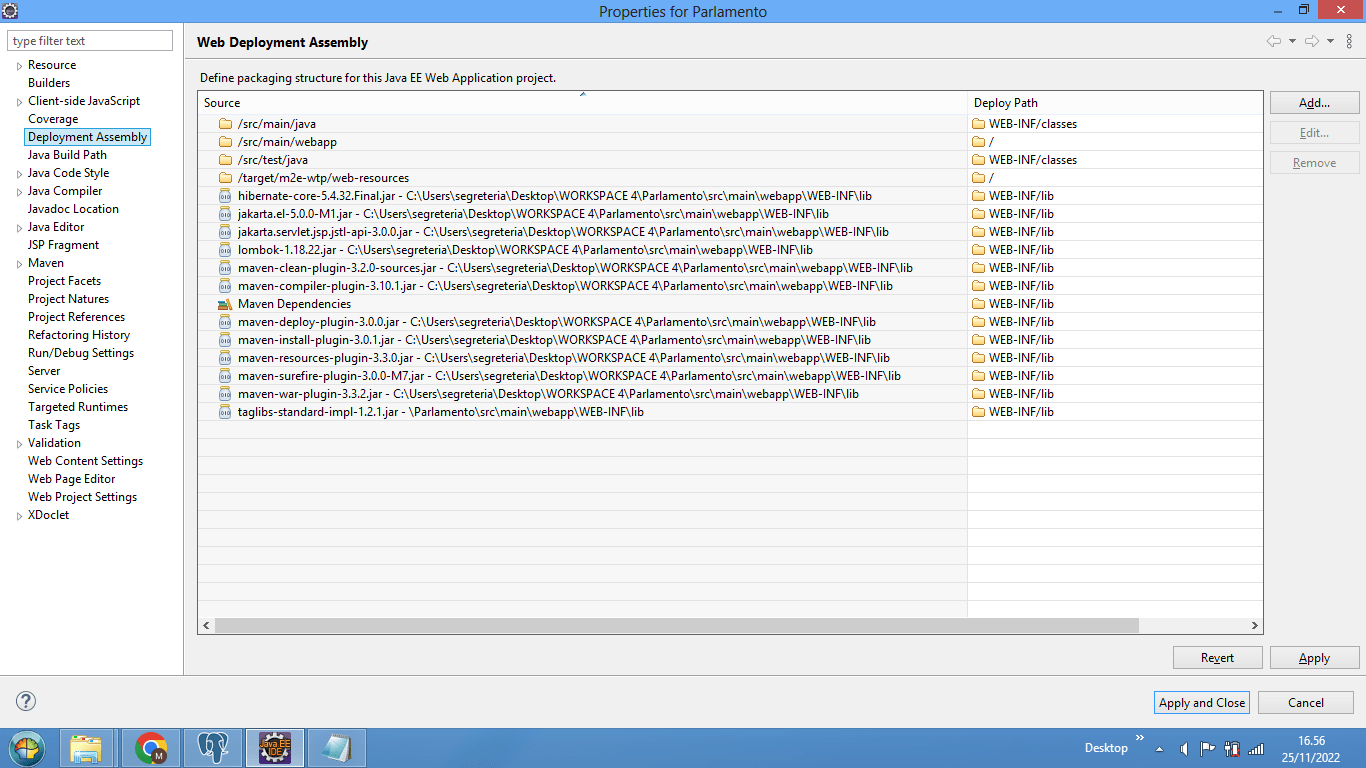Click the horizontal scrollbar left arrow
This screenshot has height=768, width=1366.
coord(206,625)
